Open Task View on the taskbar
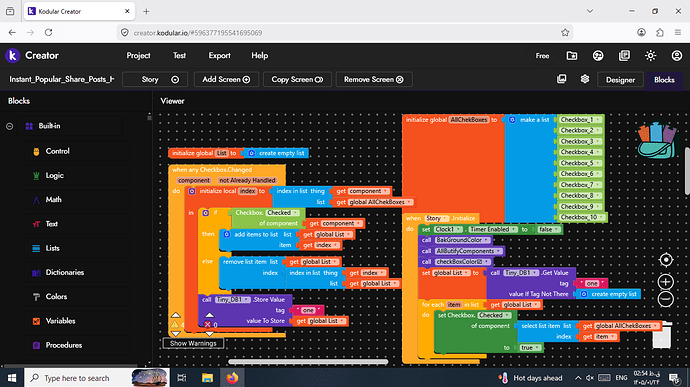 (181, 378)
